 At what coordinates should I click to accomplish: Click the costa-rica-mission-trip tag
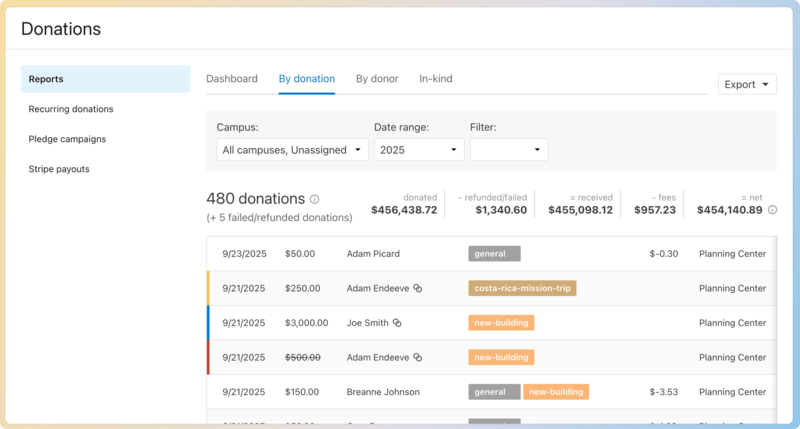(x=522, y=288)
